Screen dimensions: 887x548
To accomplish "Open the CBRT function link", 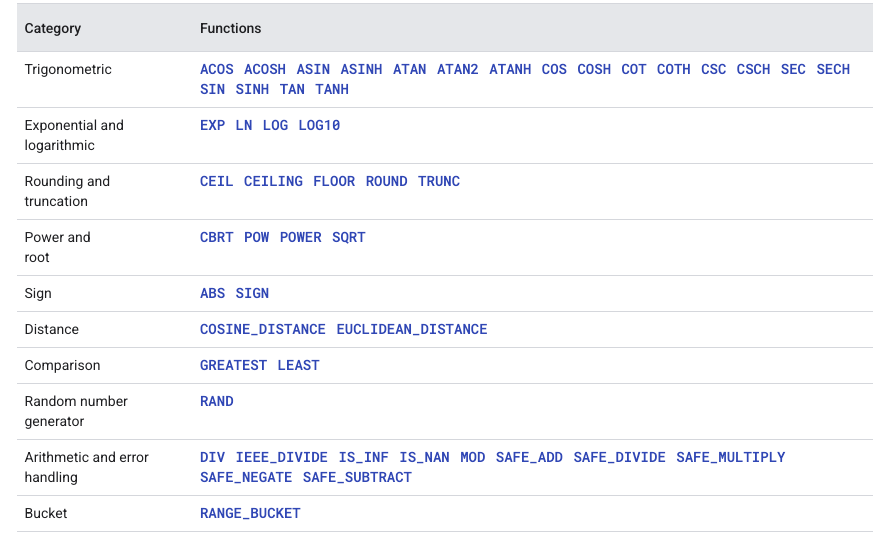I will click(217, 238).
